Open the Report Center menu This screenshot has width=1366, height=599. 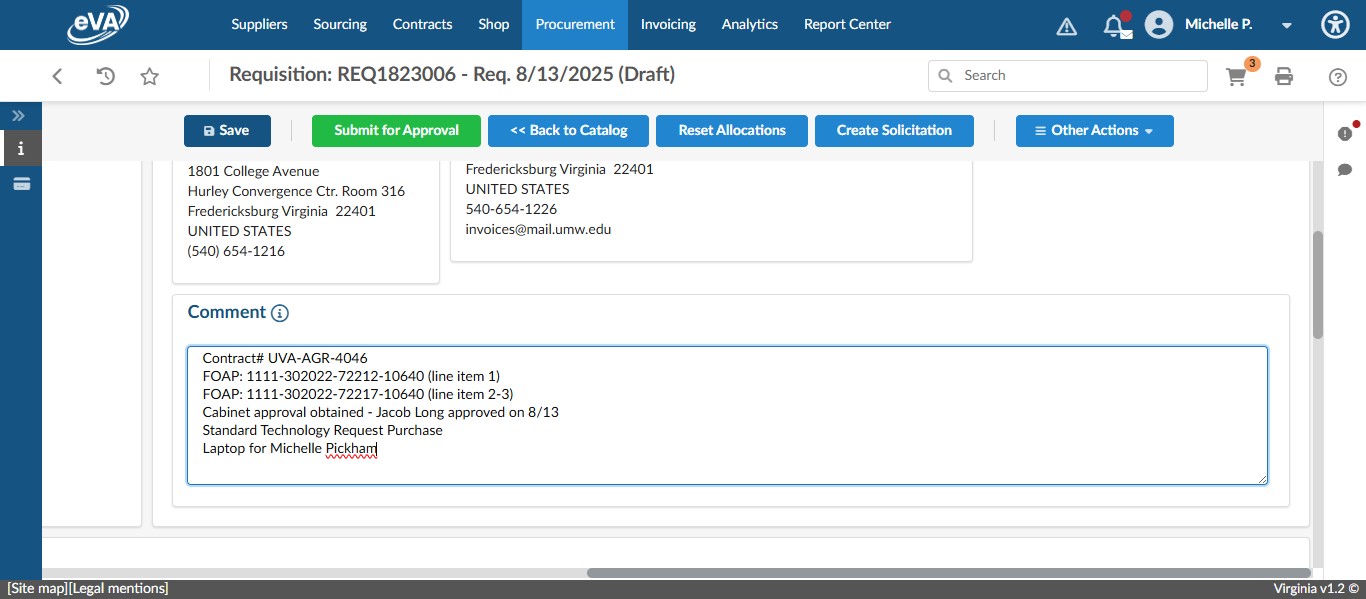point(846,24)
